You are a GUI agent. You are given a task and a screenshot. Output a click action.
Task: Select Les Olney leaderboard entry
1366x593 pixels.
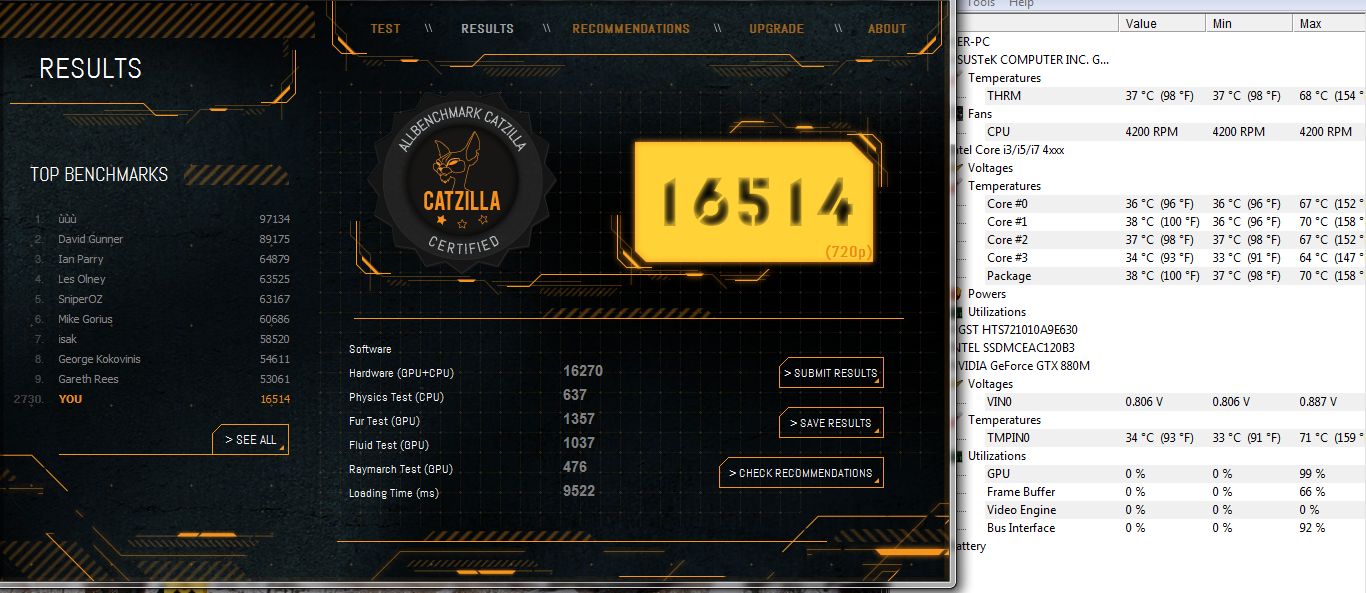(x=161, y=279)
